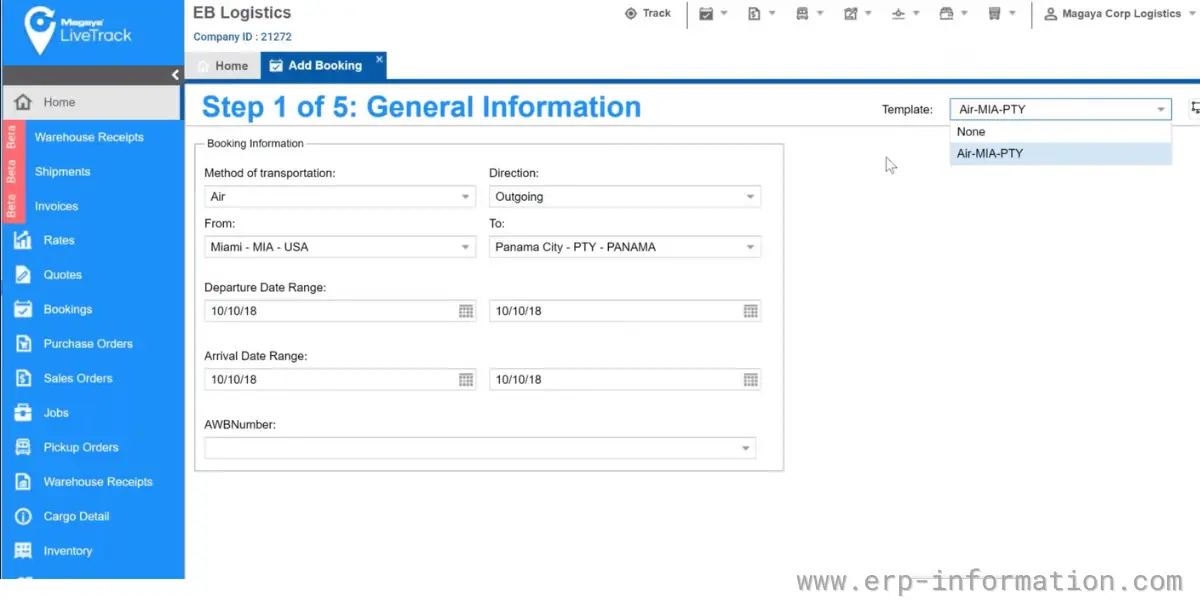Open Rates from sidebar chart icon
1200x600 pixels.
pos(23,240)
